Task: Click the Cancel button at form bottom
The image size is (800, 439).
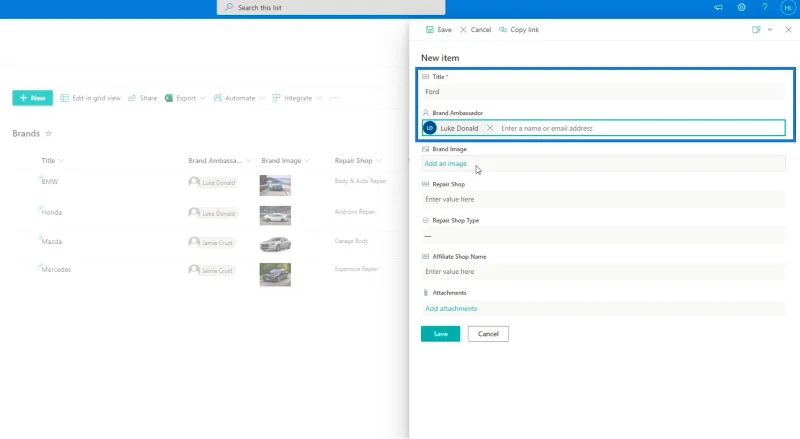Action: (488, 334)
